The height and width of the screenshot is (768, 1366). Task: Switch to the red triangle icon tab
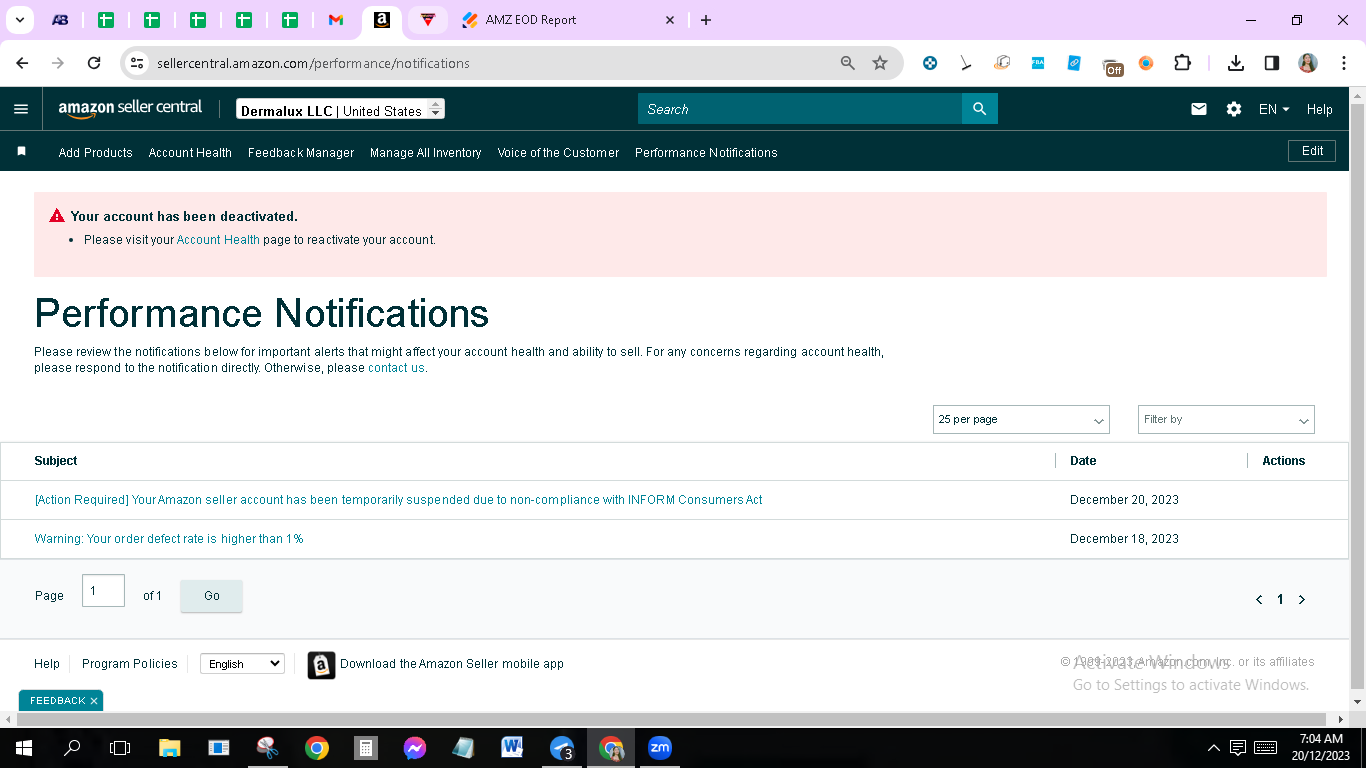coord(428,20)
